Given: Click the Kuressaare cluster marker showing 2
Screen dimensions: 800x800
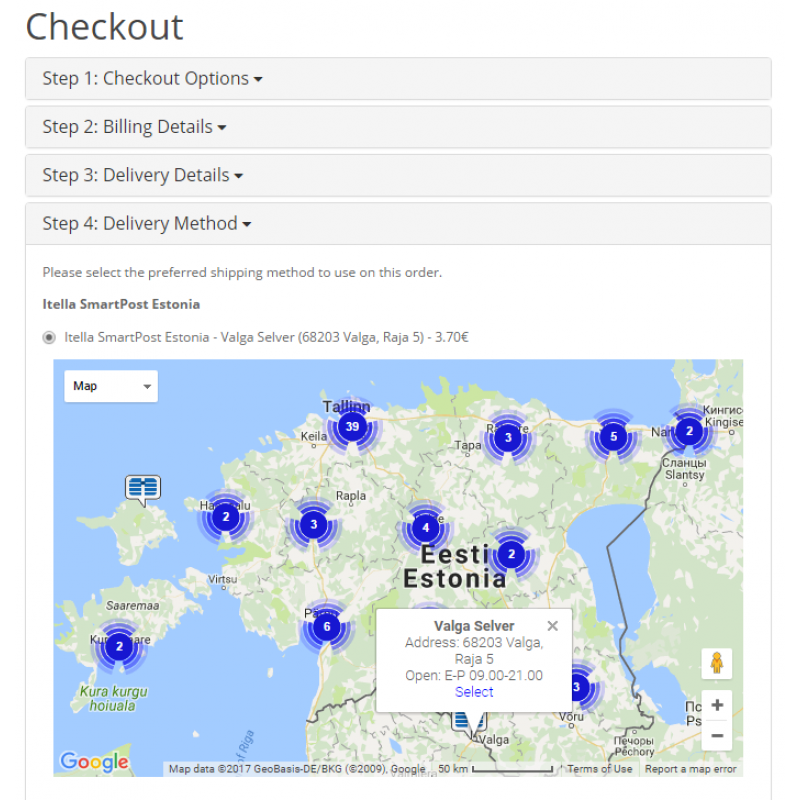Looking at the screenshot, I should 119,646.
